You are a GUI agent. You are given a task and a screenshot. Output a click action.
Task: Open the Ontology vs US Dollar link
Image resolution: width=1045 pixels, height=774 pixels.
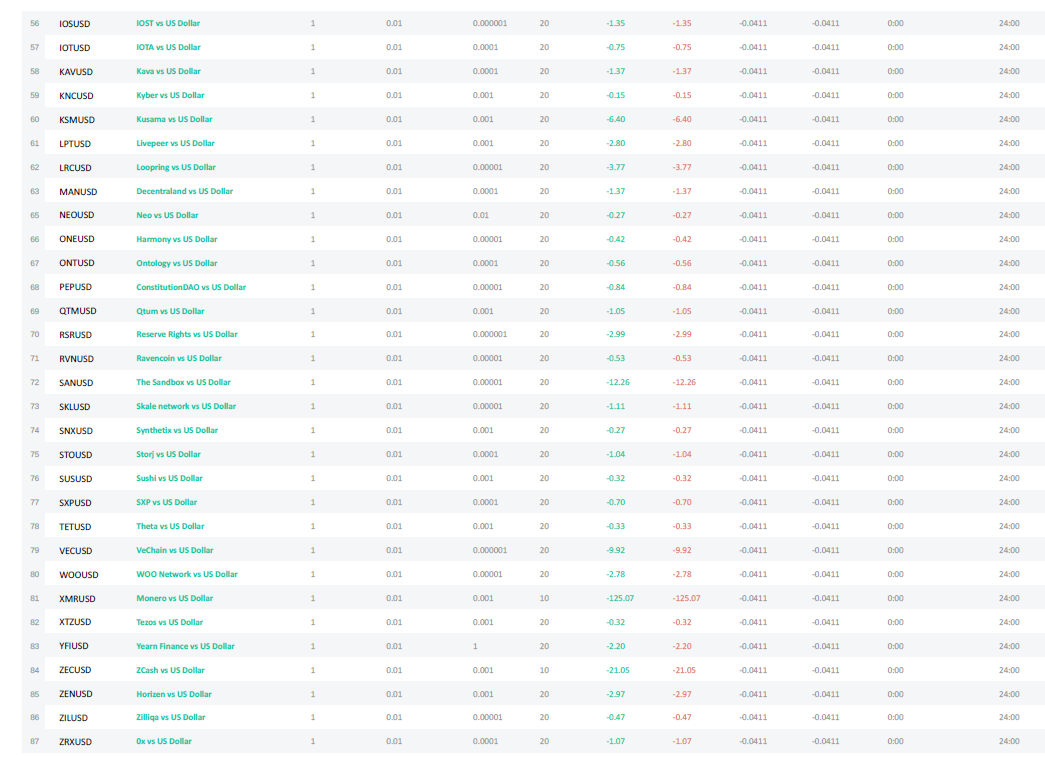coord(177,263)
